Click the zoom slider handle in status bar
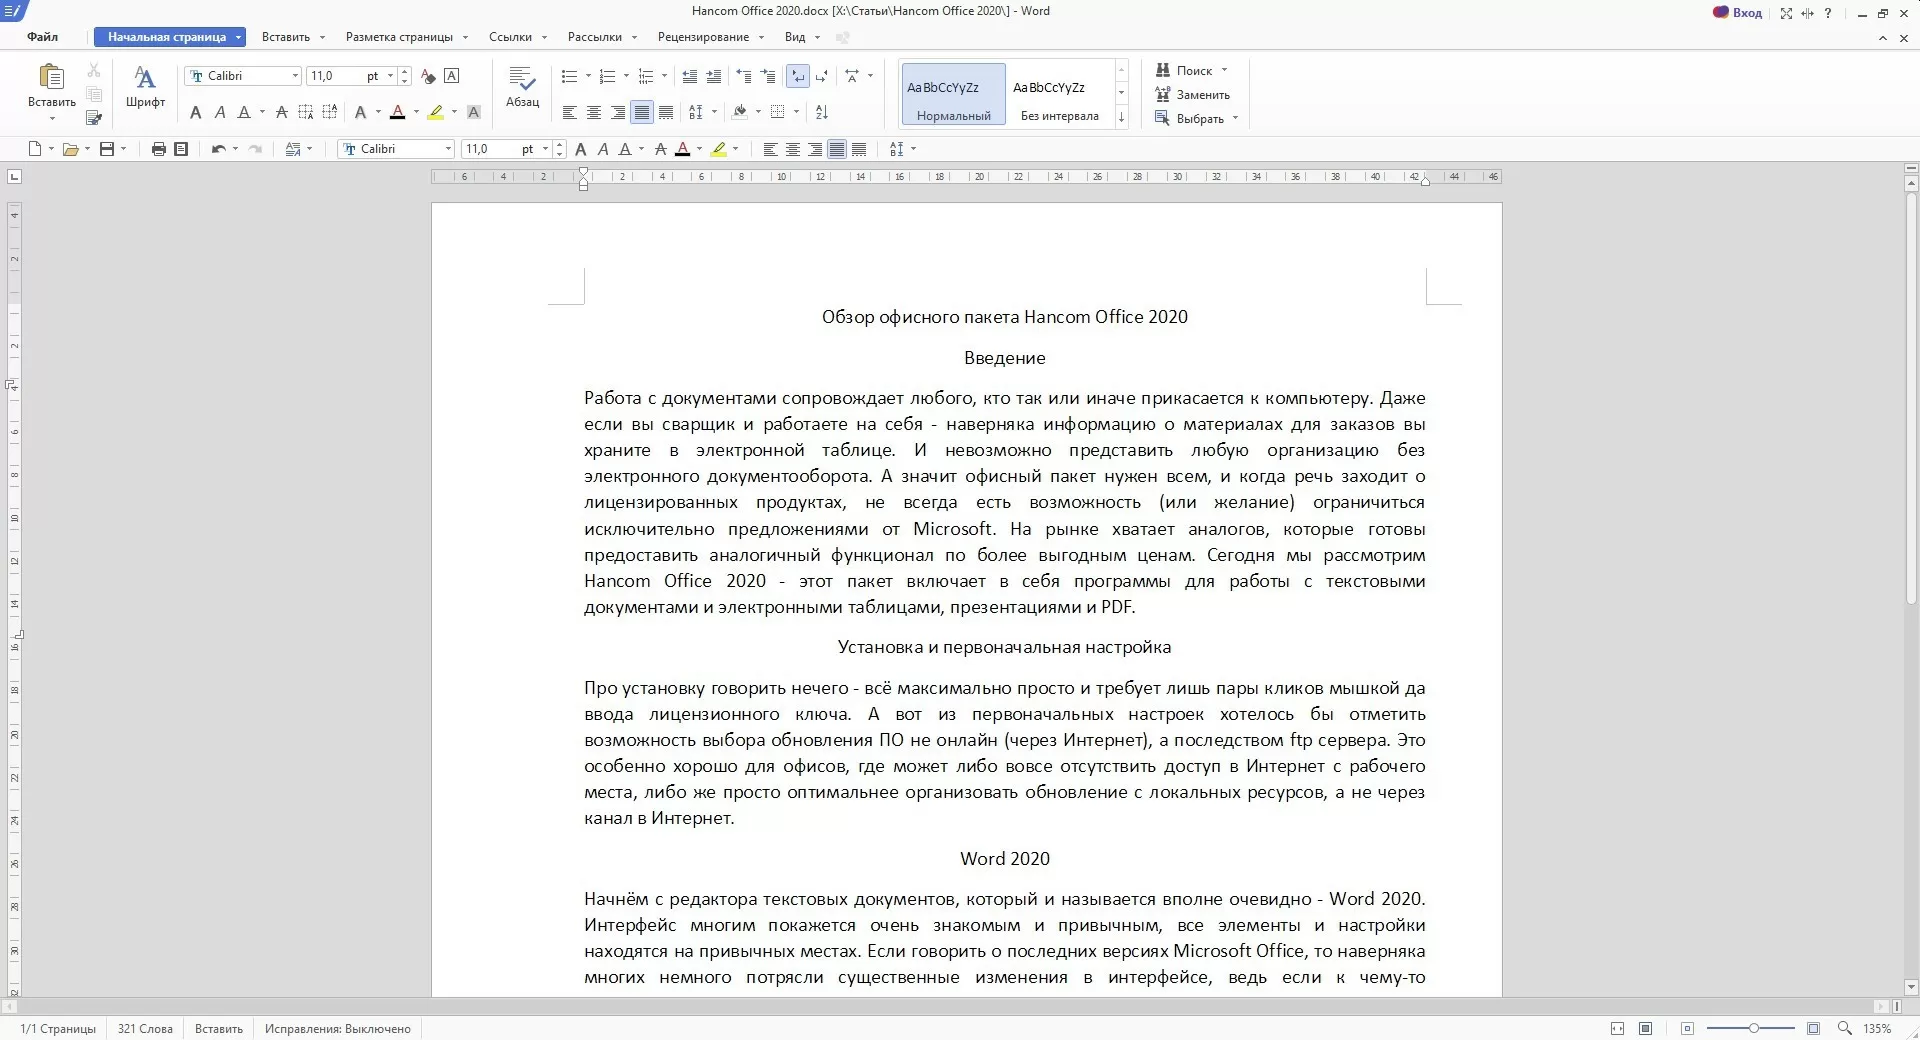Viewport: 1920px width, 1040px height. 1753,1028
